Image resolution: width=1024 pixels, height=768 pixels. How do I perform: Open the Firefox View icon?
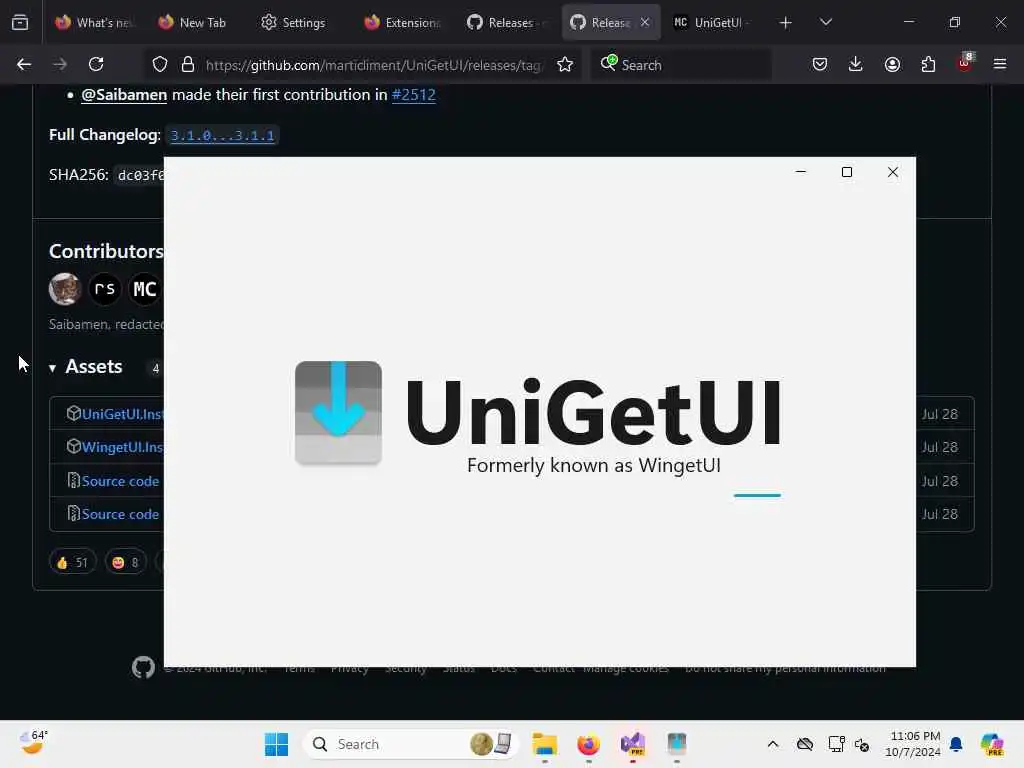[x=20, y=22]
